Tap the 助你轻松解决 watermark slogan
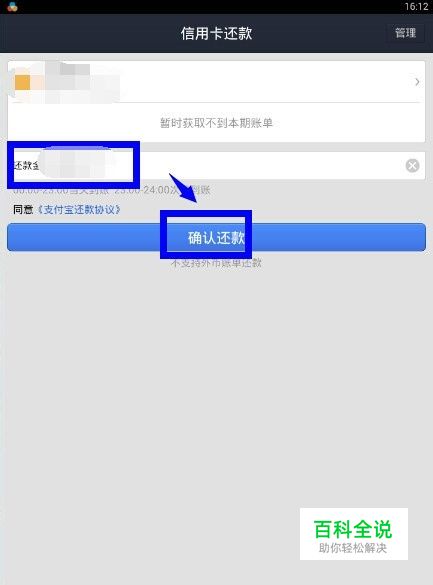This screenshot has width=433, height=585. pyautogui.click(x=353, y=548)
